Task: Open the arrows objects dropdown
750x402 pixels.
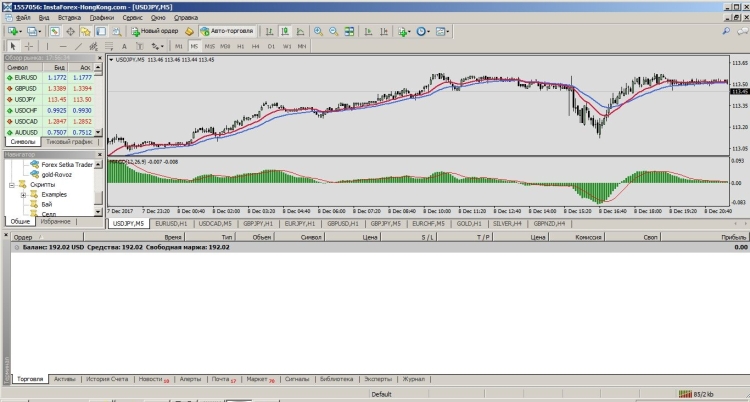Action: click(x=157, y=46)
